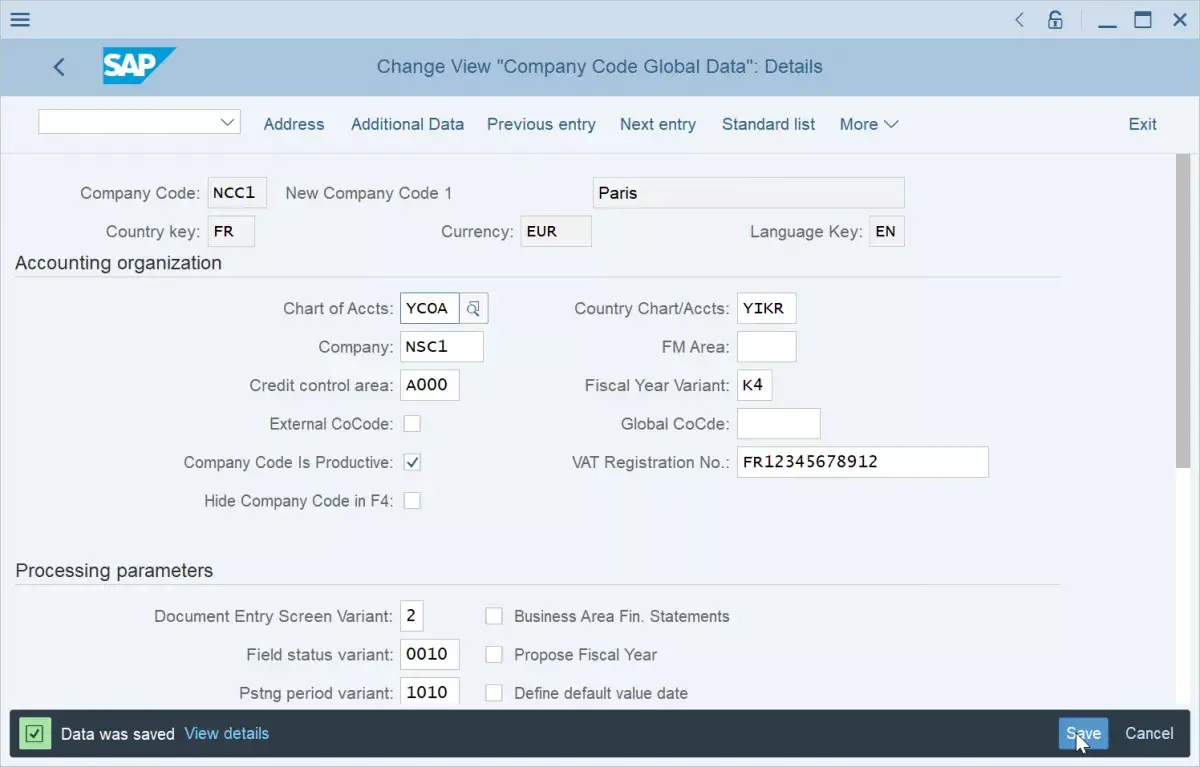The height and width of the screenshot is (767, 1200).
Task: Click the title bar back chevron icon
Action: [1019, 19]
